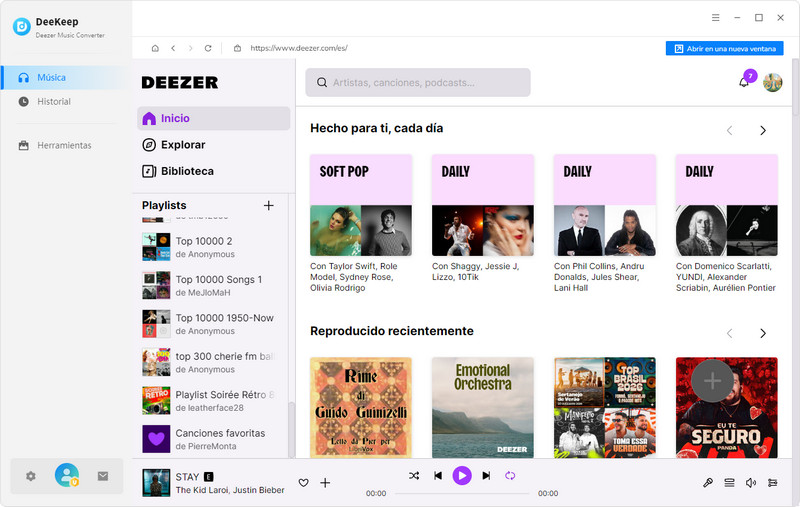Click the DeeKeep logo icon
The width and height of the screenshot is (800, 507).
(x=21, y=27)
